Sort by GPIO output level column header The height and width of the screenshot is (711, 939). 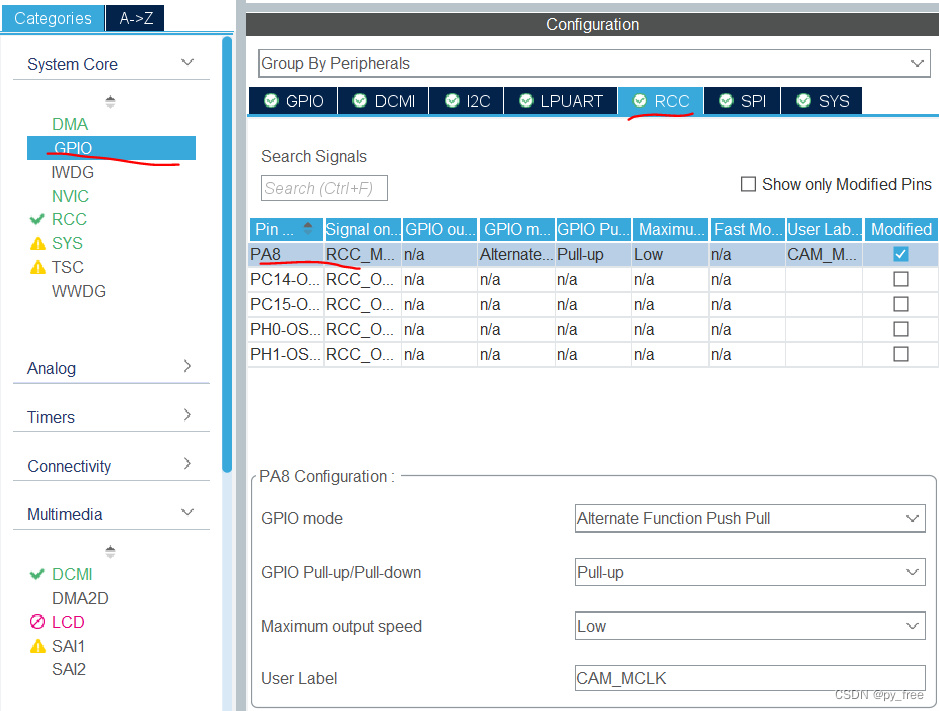point(440,229)
